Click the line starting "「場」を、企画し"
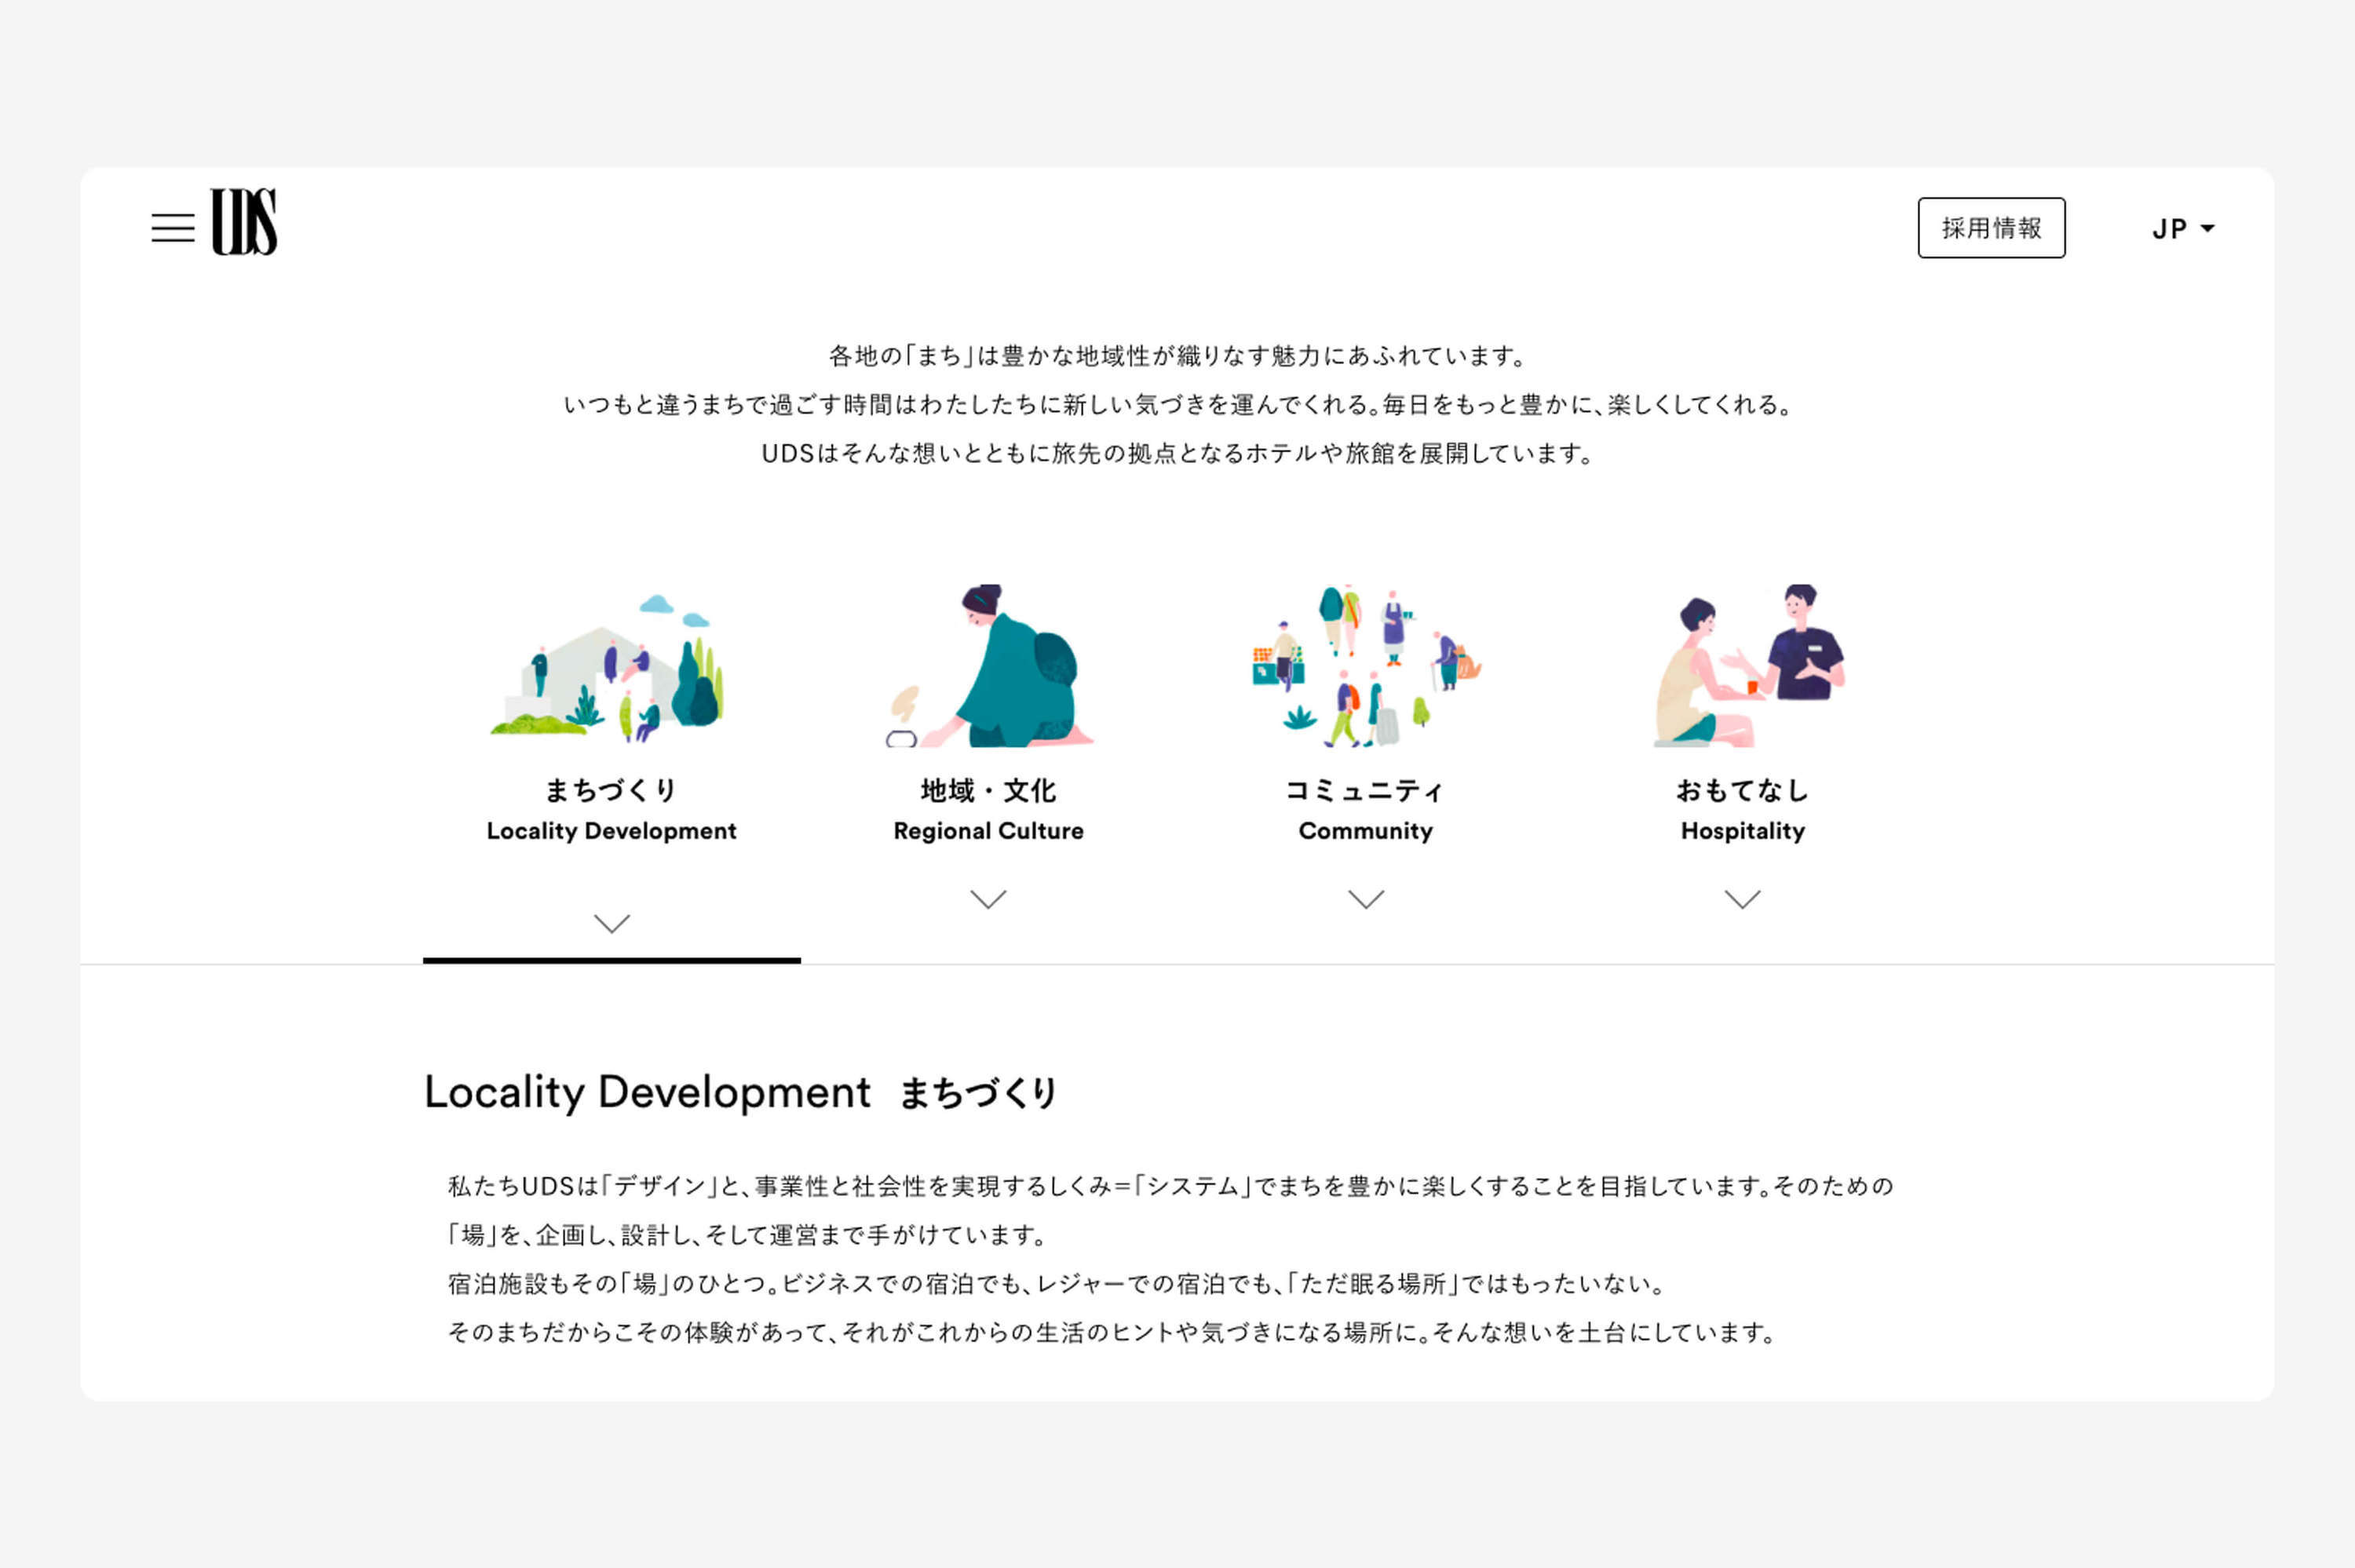This screenshot has width=2355, height=1568. tap(747, 1236)
